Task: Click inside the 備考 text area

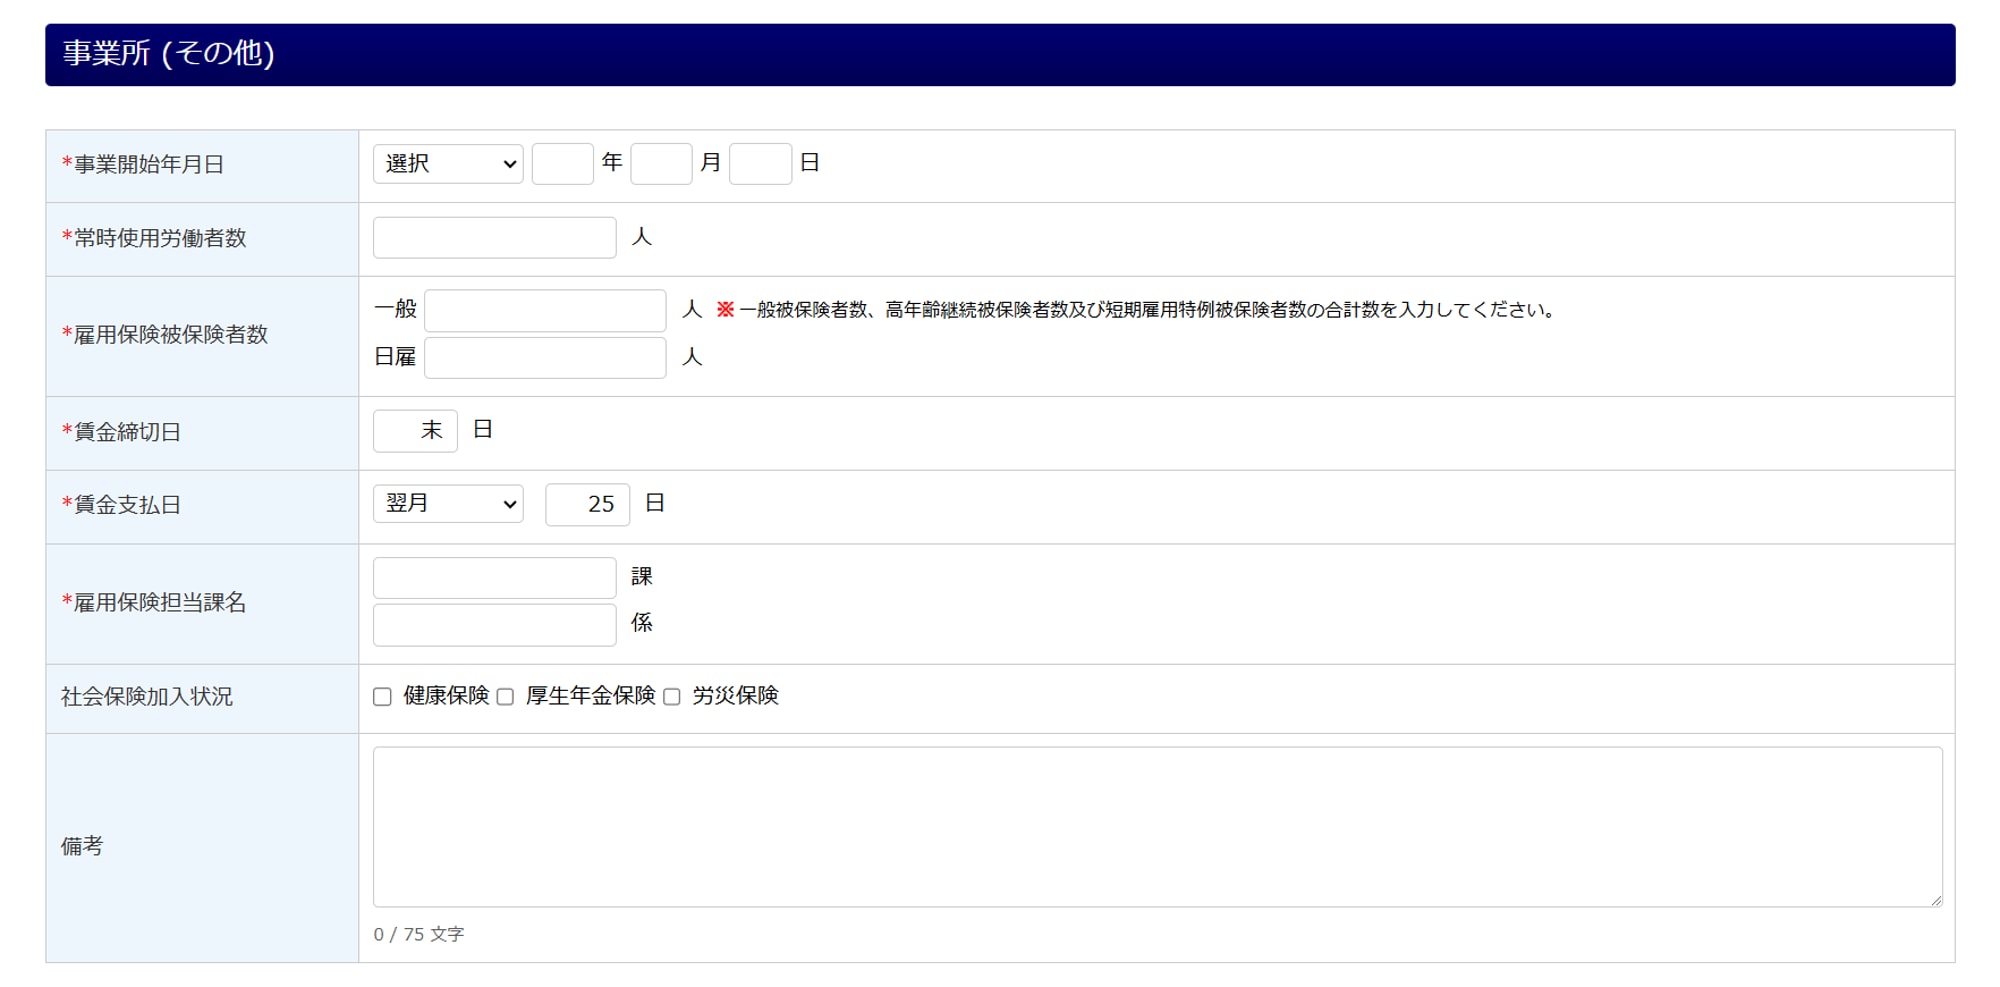Action: point(1158,827)
